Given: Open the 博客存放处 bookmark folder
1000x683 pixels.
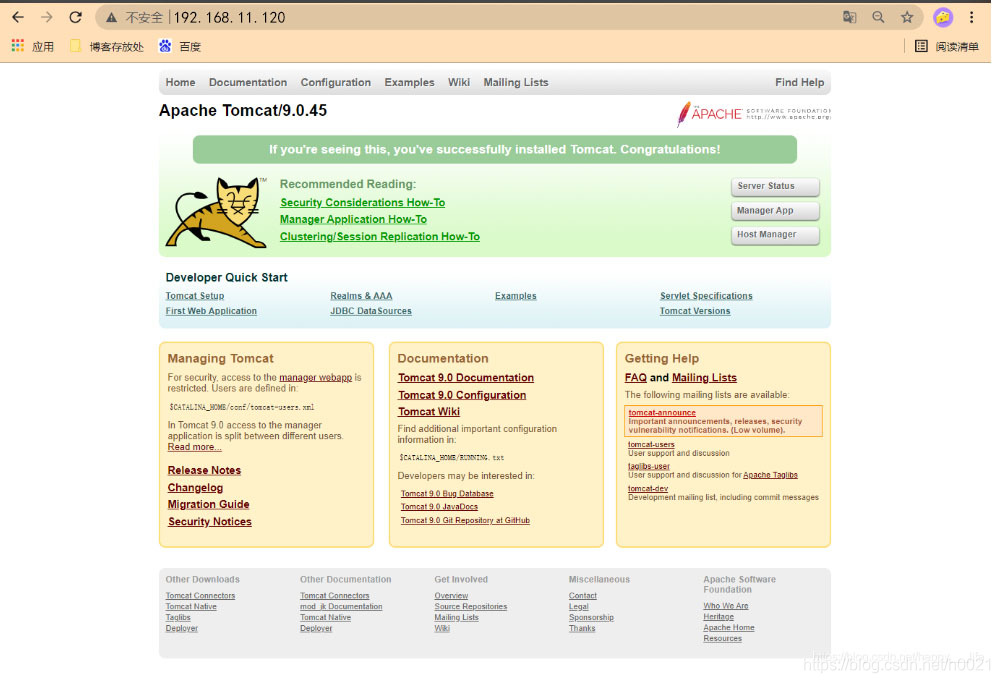Looking at the screenshot, I should point(107,47).
